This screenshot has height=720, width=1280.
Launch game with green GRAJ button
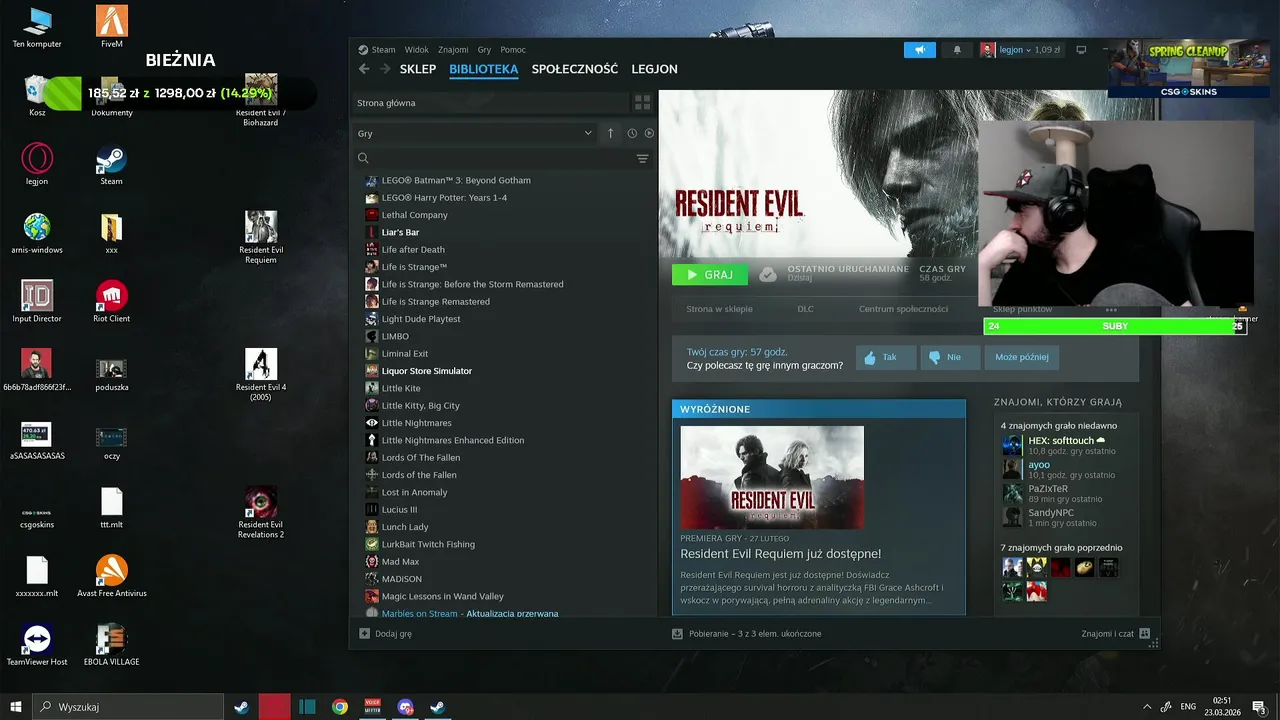click(x=710, y=274)
